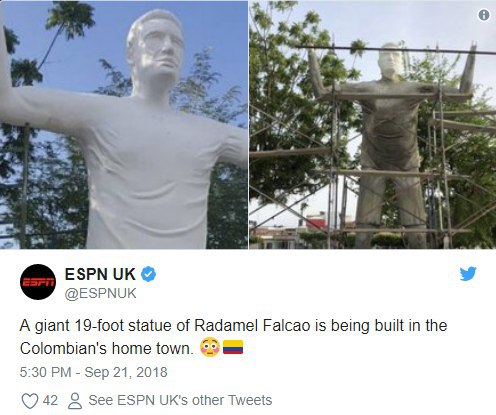The height and width of the screenshot is (415, 496).
Task: Click the Colombian flag emoji
Action: click(x=233, y=347)
